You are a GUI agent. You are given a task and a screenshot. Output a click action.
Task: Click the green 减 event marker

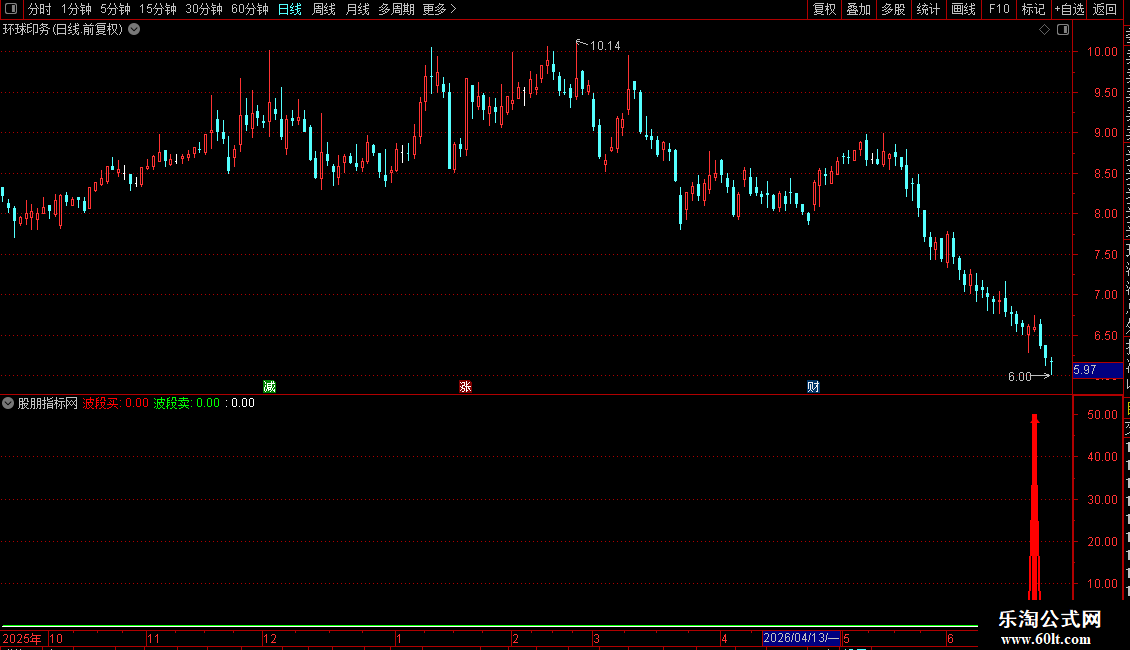pyautogui.click(x=270, y=387)
